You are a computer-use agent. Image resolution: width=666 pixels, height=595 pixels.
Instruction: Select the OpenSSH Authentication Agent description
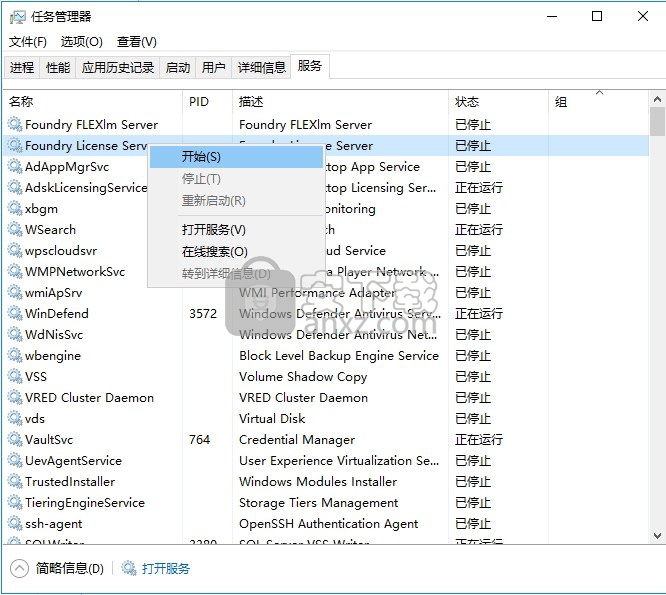(x=328, y=524)
